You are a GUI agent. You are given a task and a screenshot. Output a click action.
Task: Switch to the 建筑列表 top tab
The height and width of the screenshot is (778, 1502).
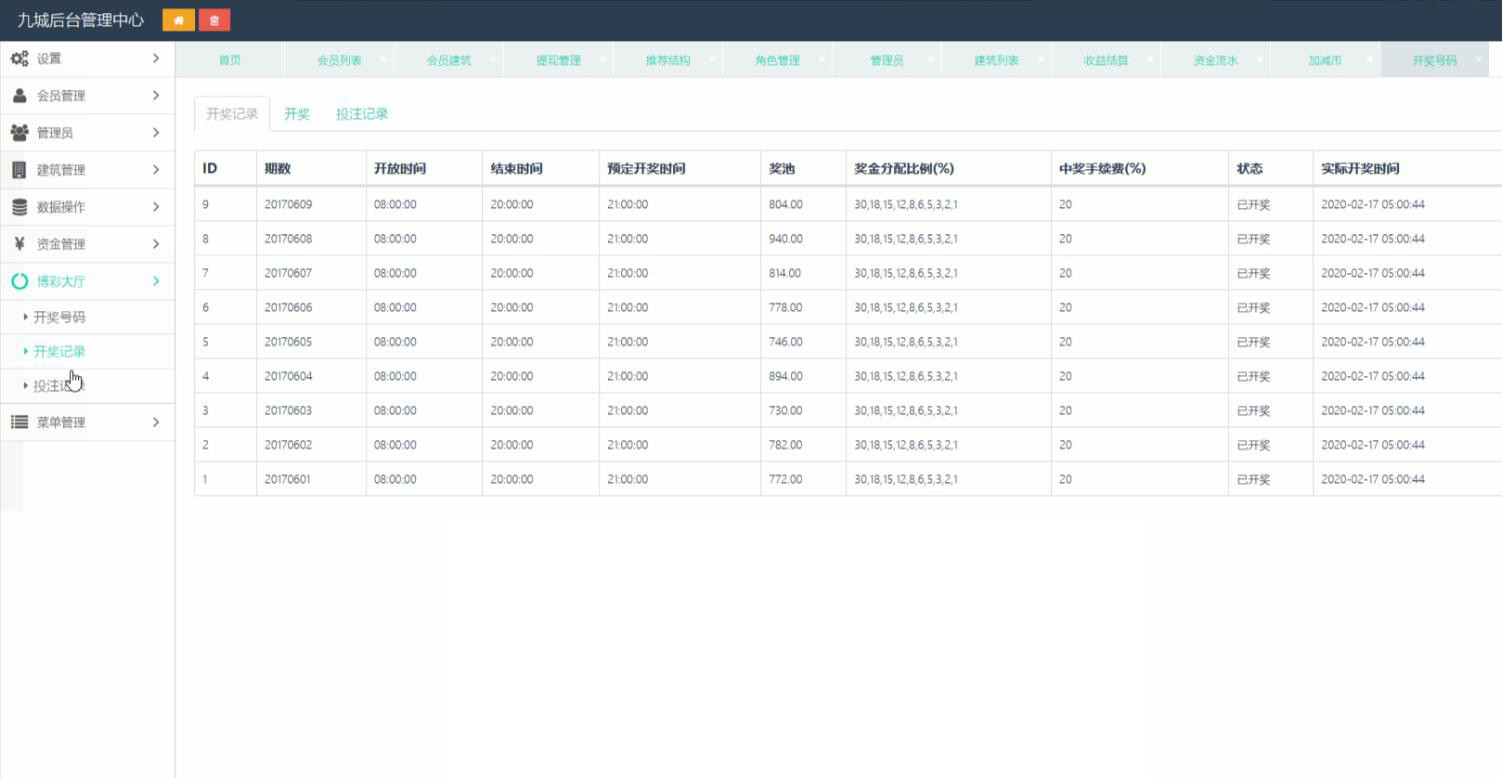[996, 60]
